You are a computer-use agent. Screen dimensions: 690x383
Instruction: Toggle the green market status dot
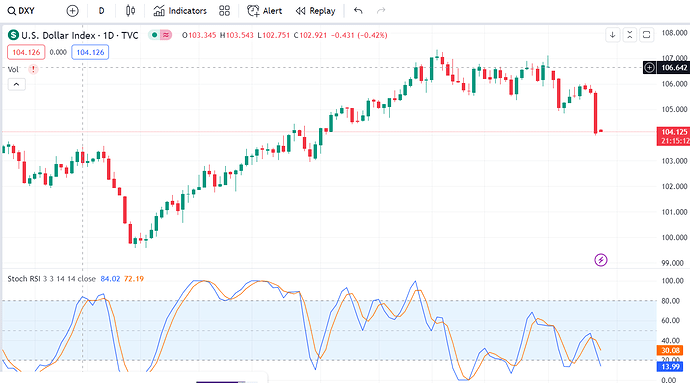tap(154, 35)
